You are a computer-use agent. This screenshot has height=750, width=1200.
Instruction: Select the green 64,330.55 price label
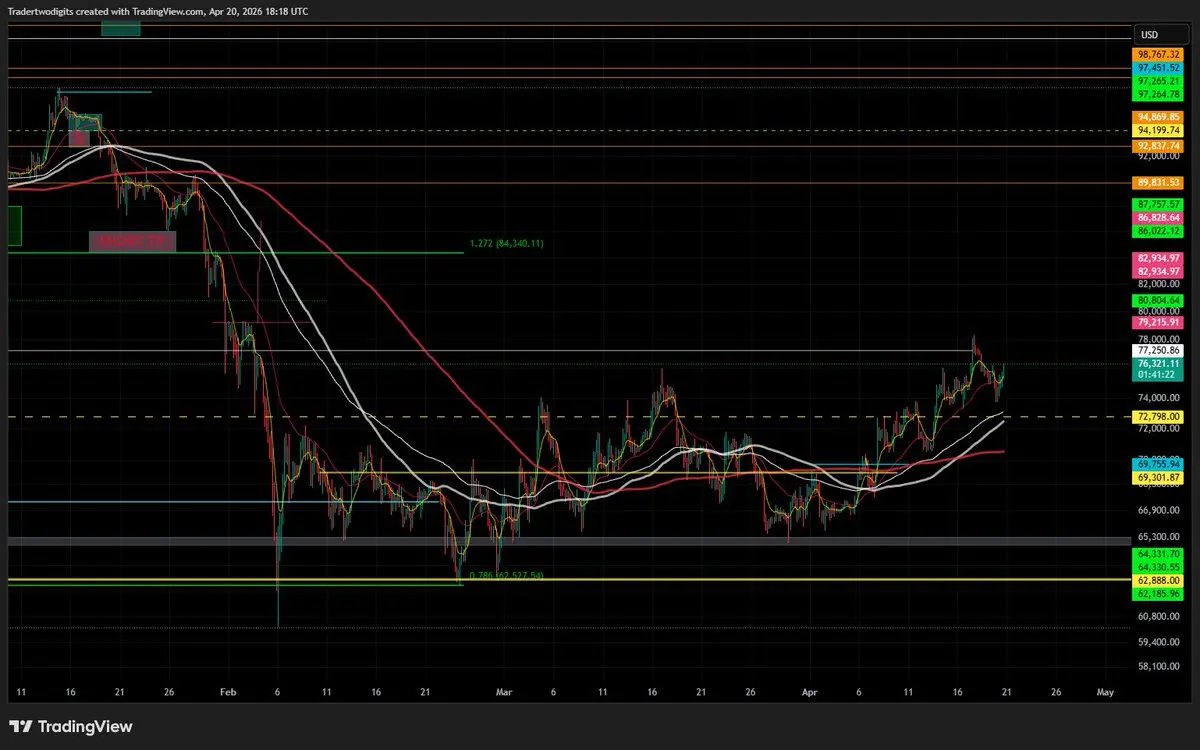[1158, 566]
